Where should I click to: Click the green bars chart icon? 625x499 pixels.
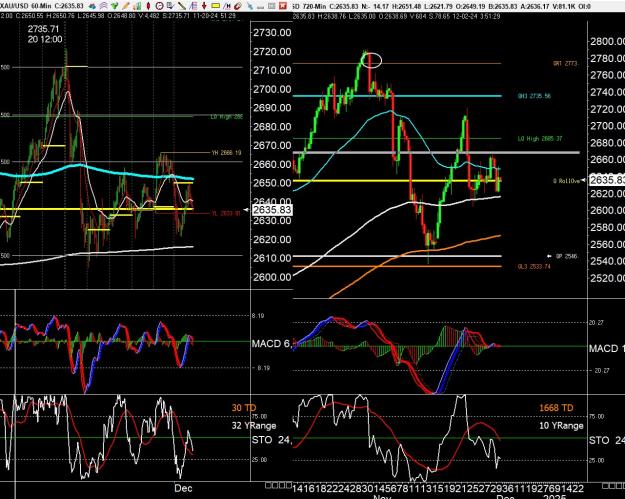tap(137, 6)
